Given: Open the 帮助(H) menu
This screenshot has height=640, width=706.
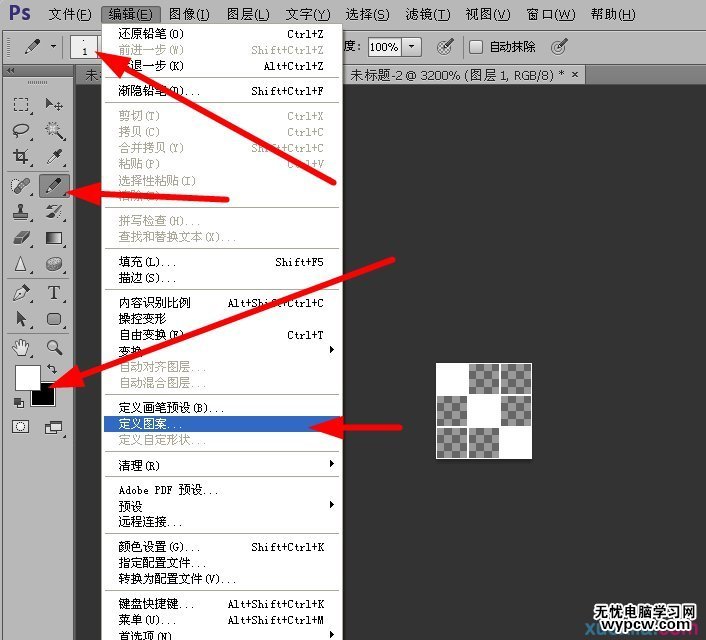Looking at the screenshot, I should click(613, 14).
